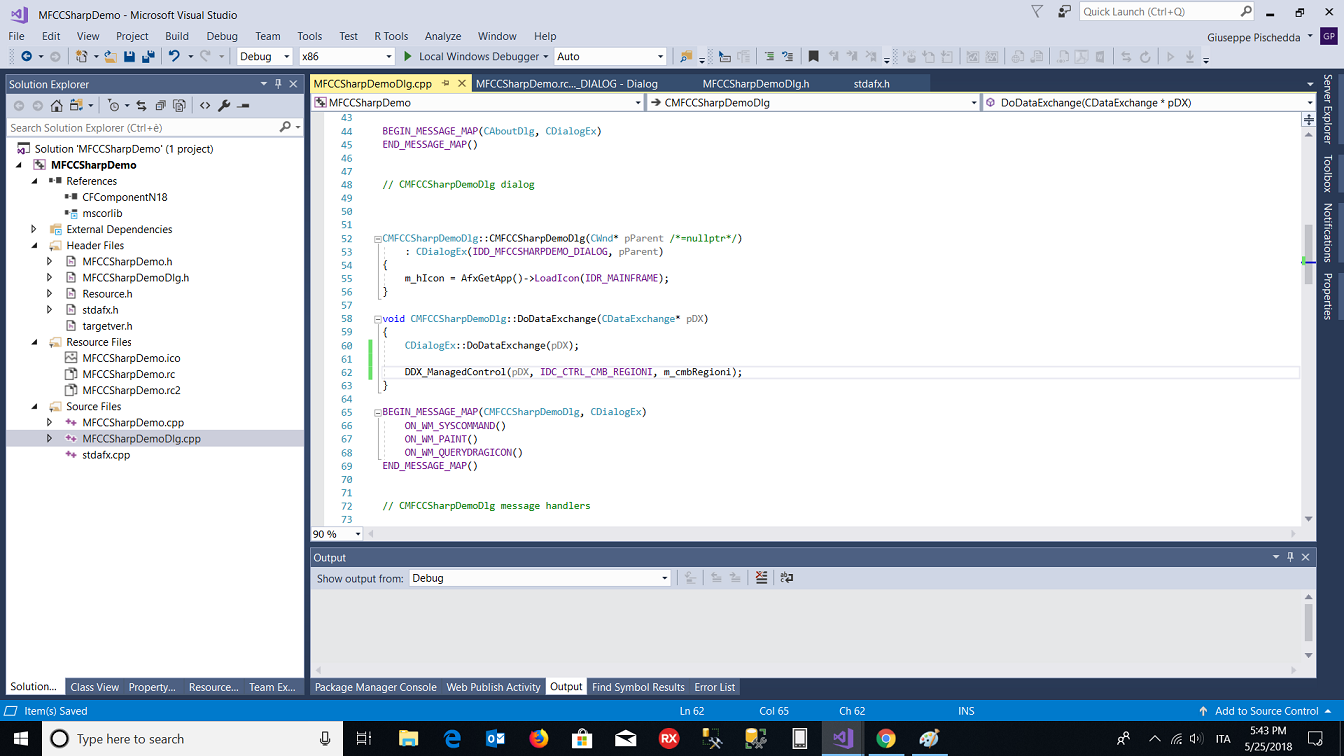Screen dimensions: 1344x756
Task: Uncomment selected lines via toolbar icon
Action: pos(787,57)
